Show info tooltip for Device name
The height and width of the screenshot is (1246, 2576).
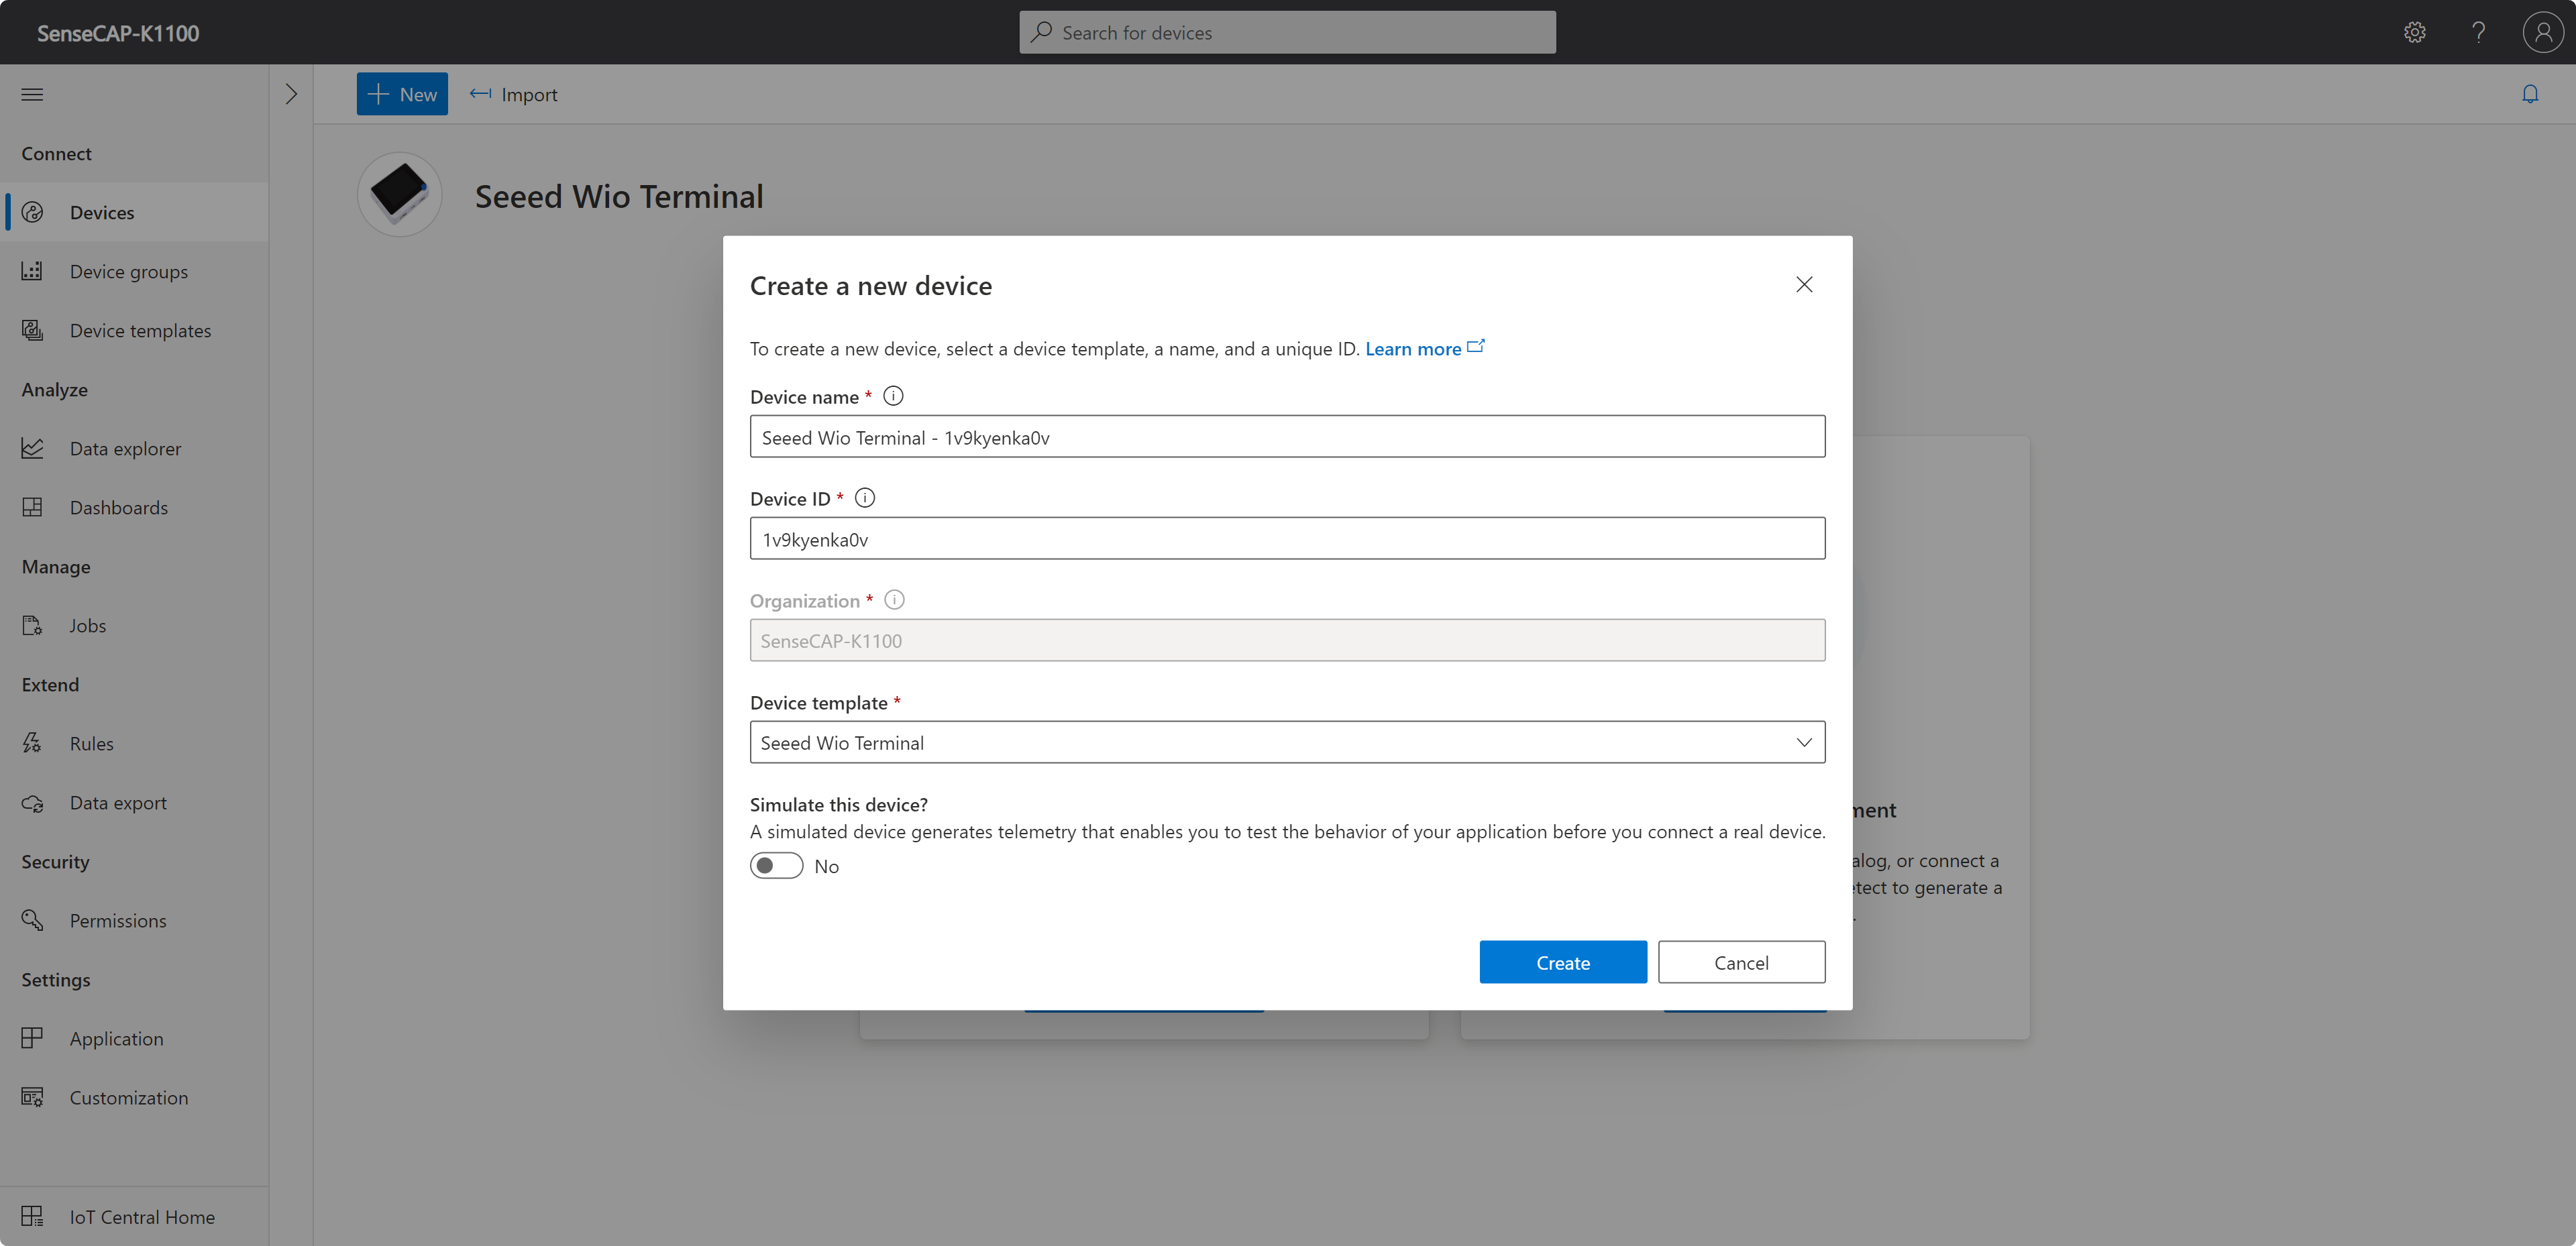click(893, 396)
